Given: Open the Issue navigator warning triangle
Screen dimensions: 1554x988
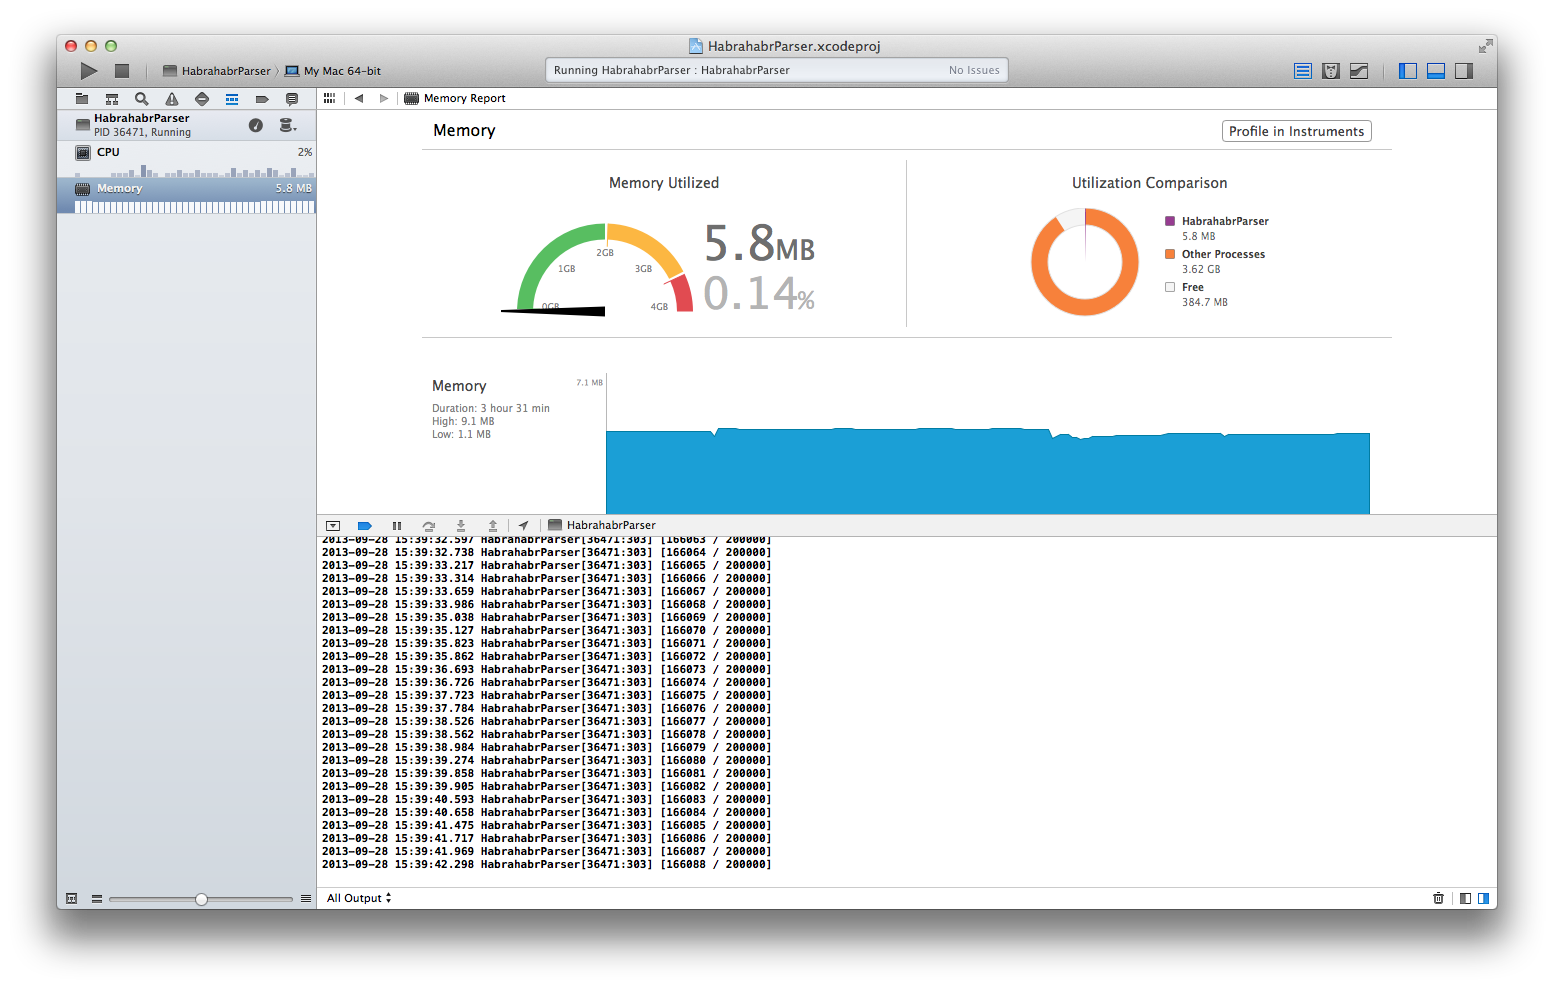Looking at the screenshot, I should click(x=172, y=99).
